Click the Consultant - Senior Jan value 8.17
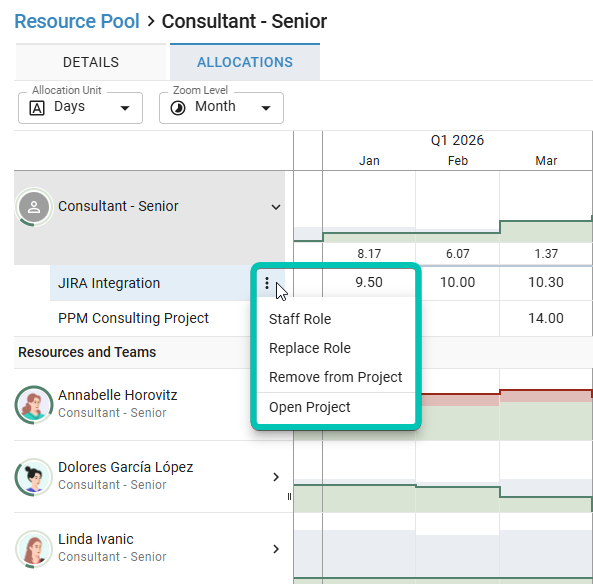 click(x=369, y=253)
